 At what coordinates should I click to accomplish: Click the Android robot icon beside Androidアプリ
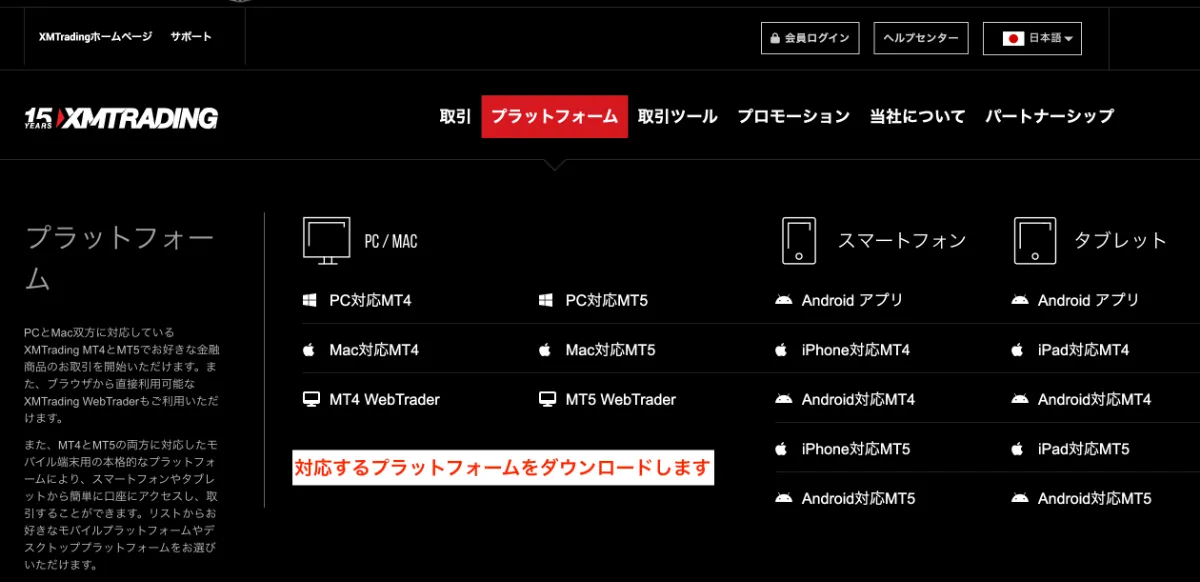coord(782,298)
